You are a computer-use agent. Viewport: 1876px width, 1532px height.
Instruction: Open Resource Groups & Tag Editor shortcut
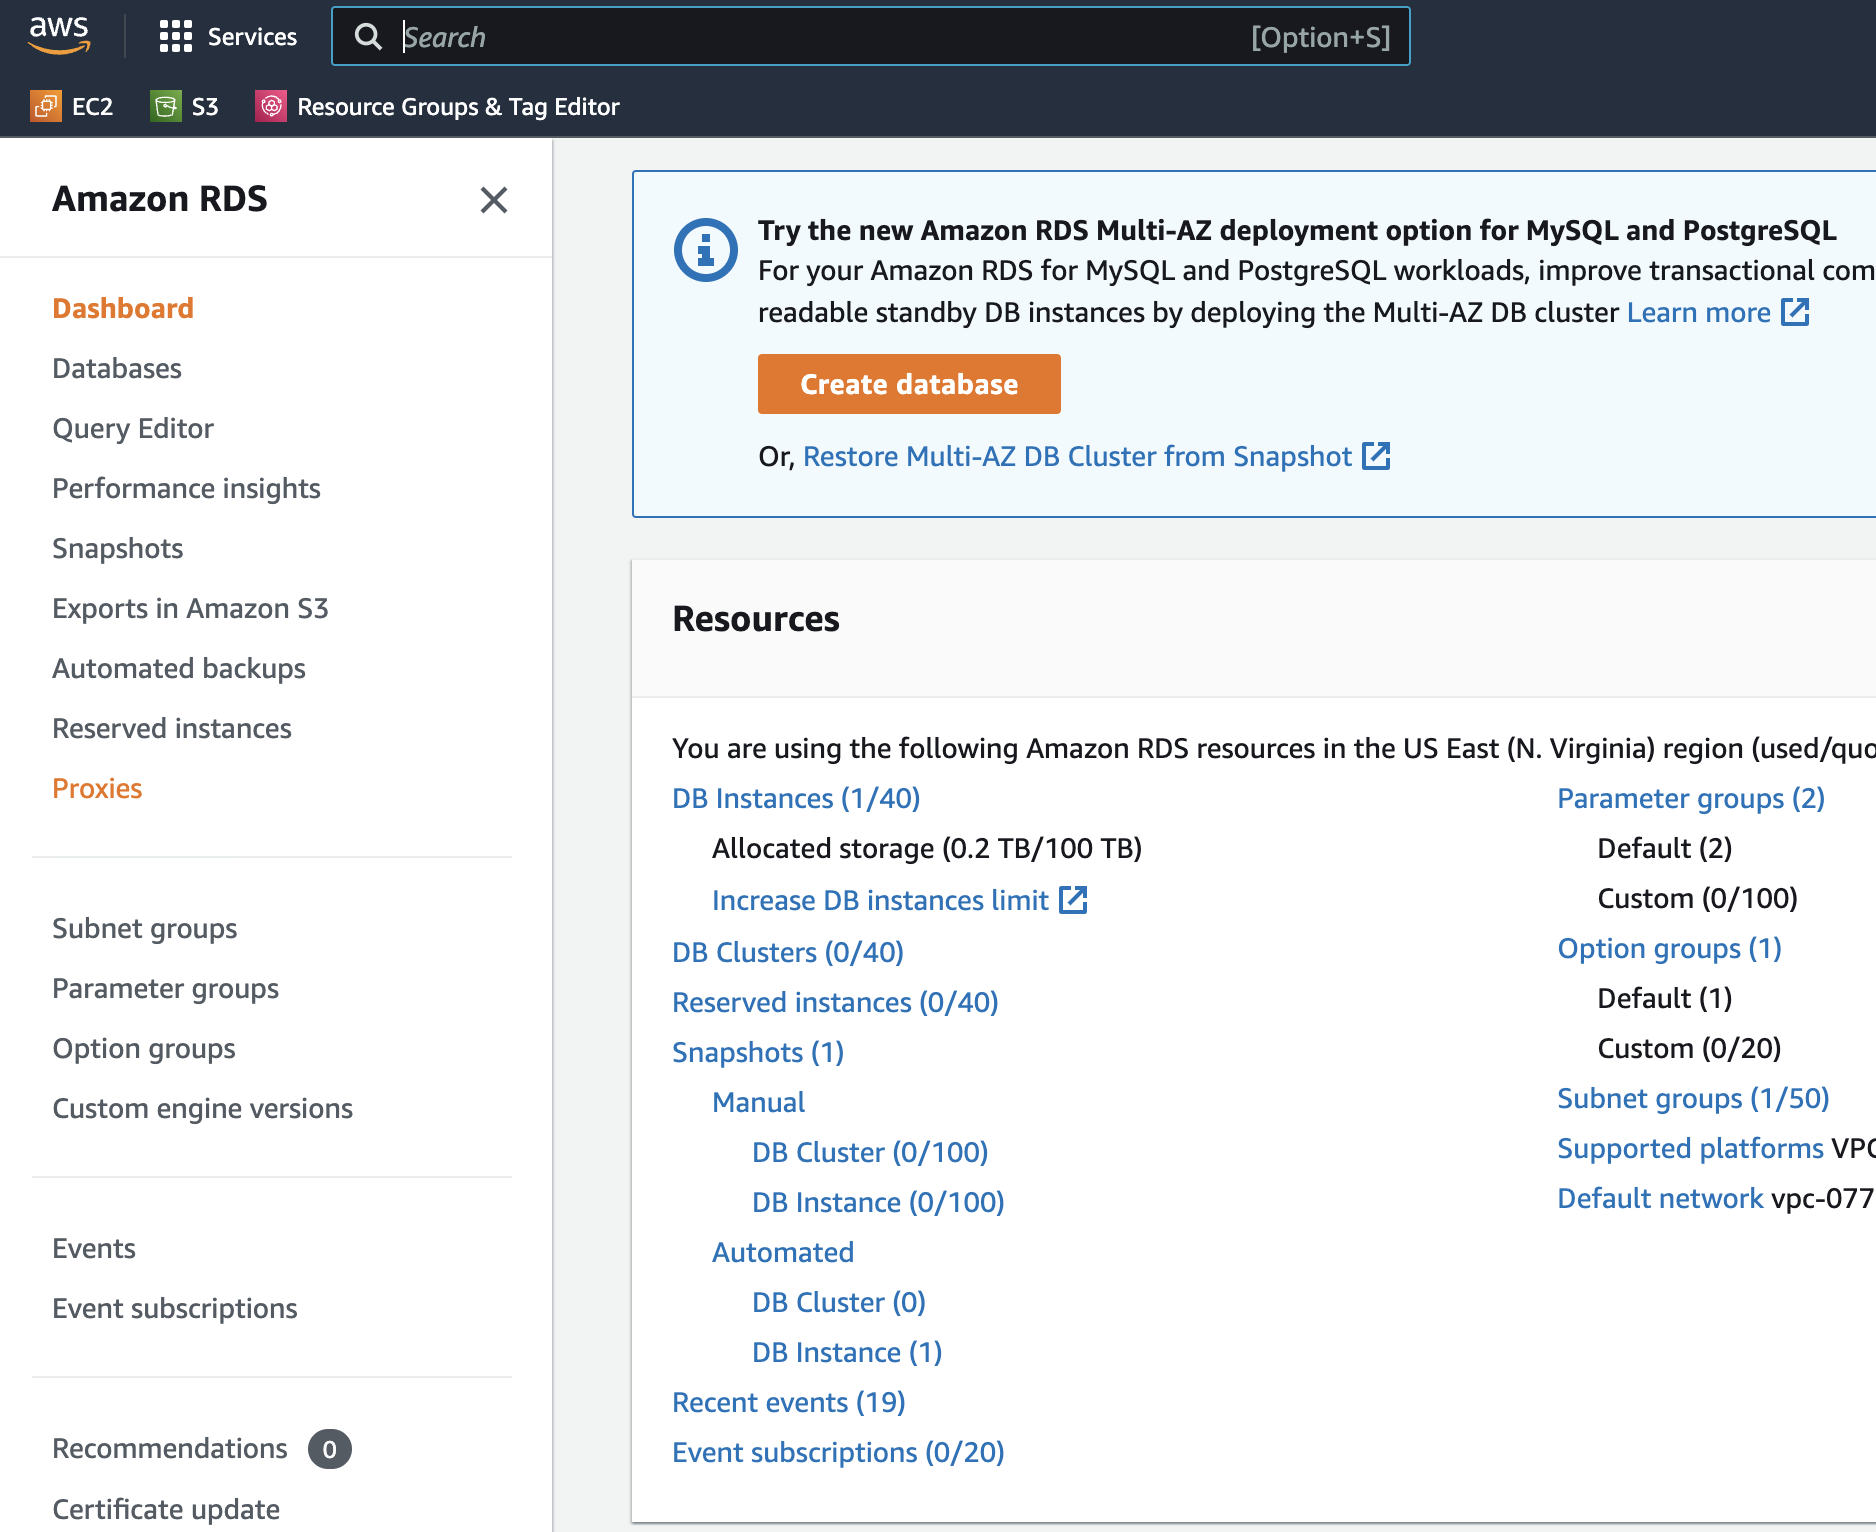pyautogui.click(x=438, y=106)
